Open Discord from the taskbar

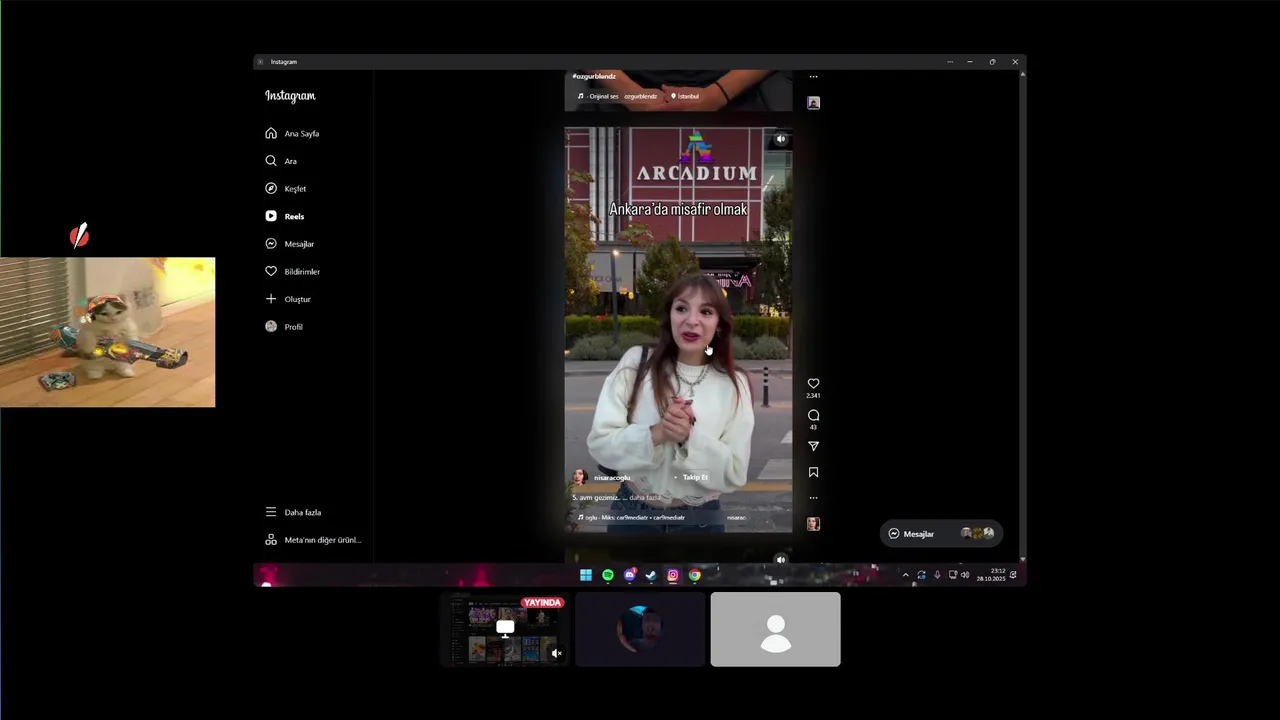click(630, 575)
